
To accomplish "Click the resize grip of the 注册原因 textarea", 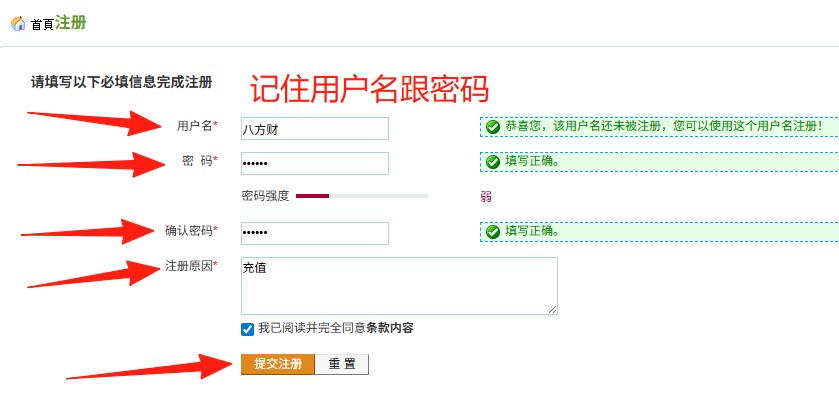I will tap(552, 309).
